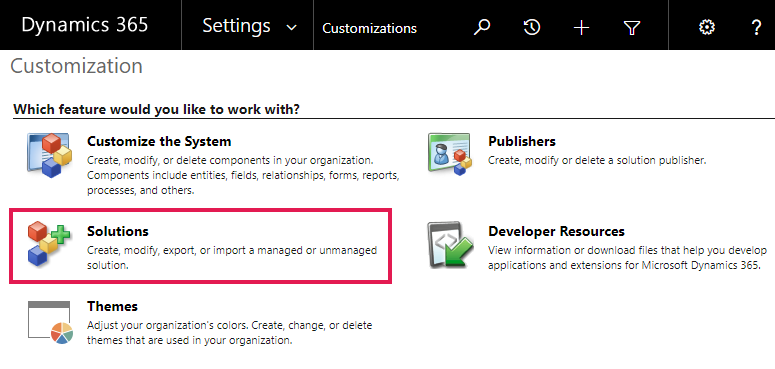775x369 pixels.
Task: Select Customizations in navigation bar
Action: [x=369, y=28]
